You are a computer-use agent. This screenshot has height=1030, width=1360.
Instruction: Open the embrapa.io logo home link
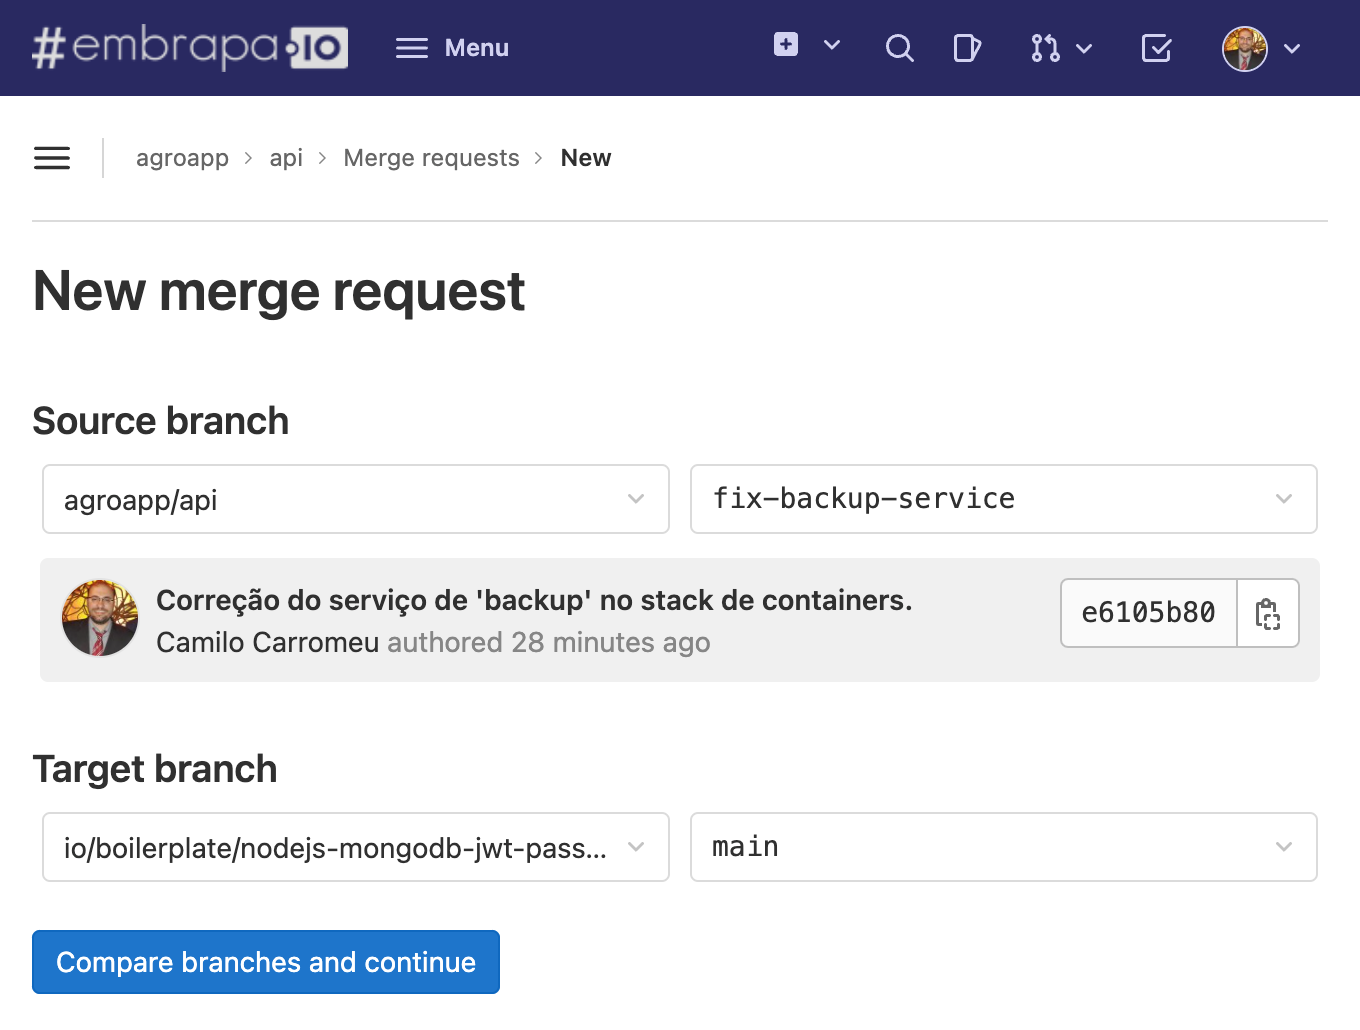pos(190,48)
